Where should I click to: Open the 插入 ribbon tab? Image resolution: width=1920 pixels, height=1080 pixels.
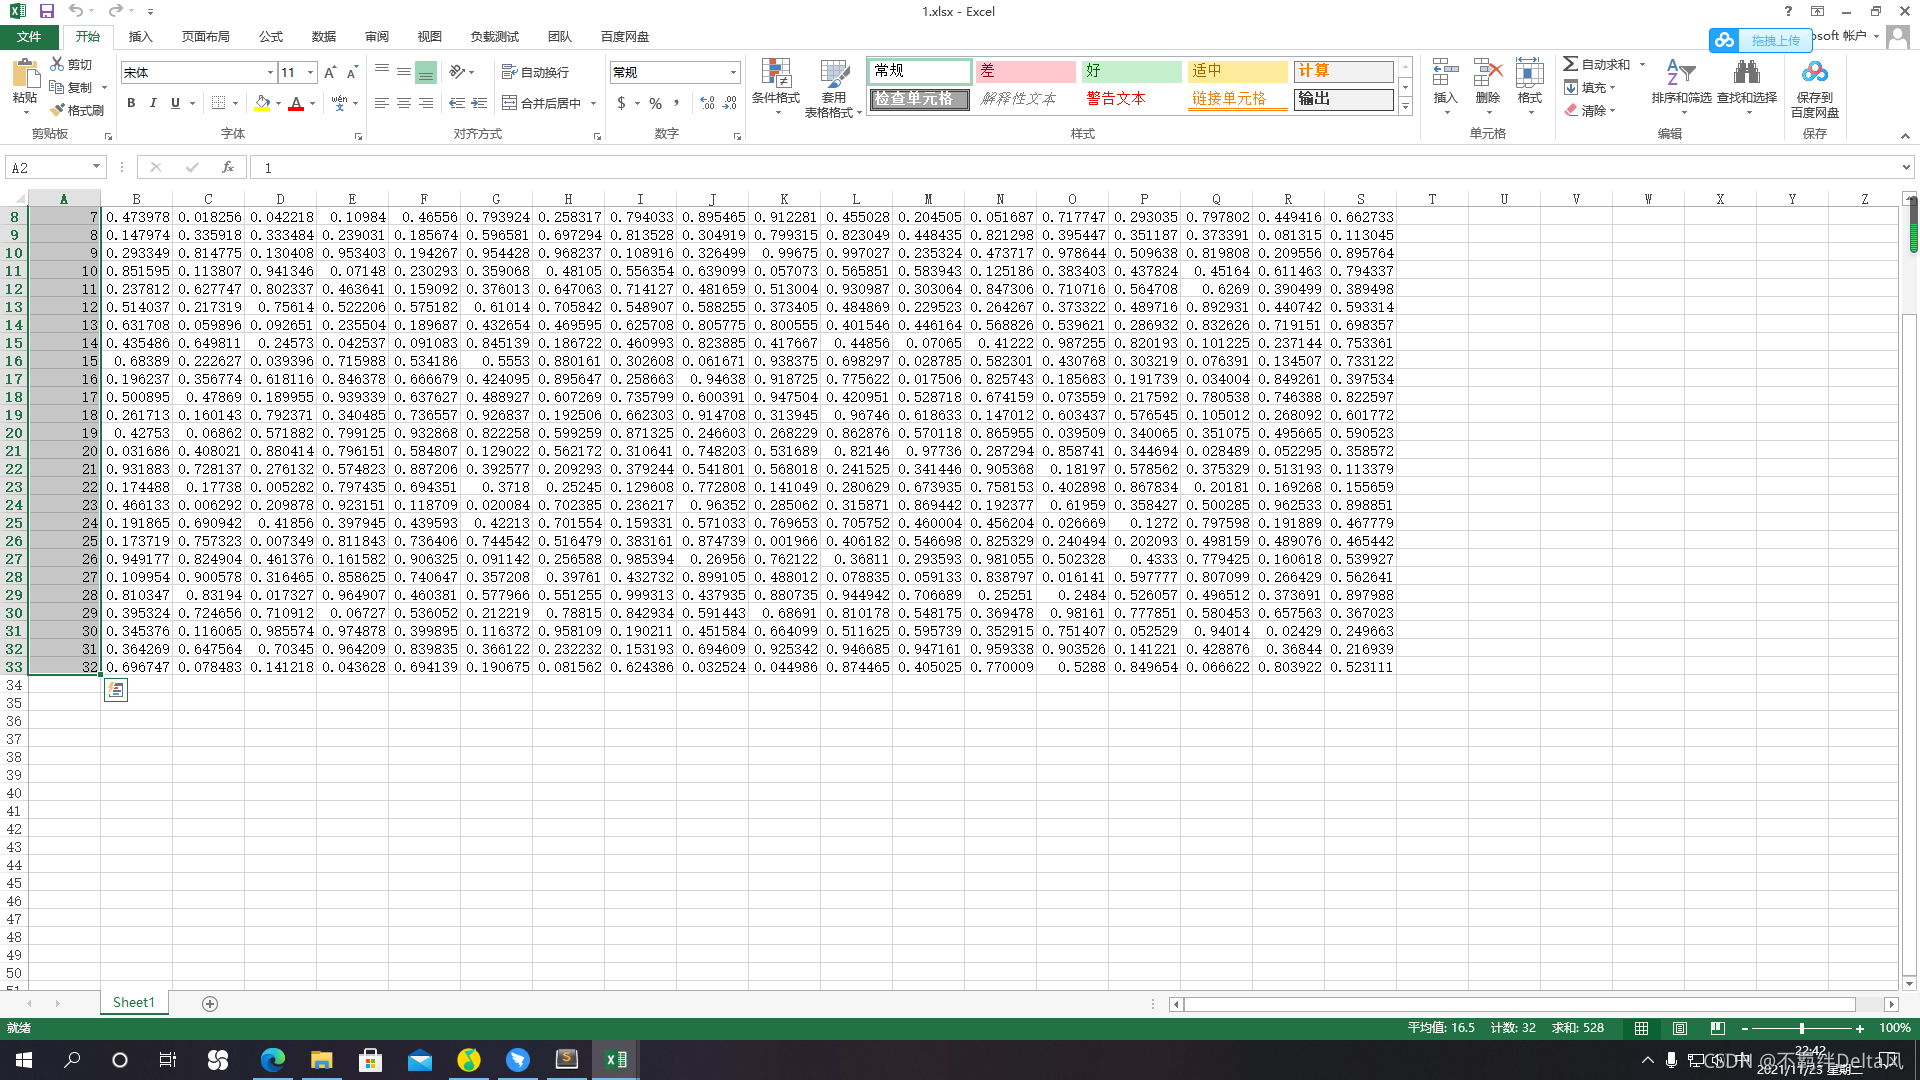[140, 36]
